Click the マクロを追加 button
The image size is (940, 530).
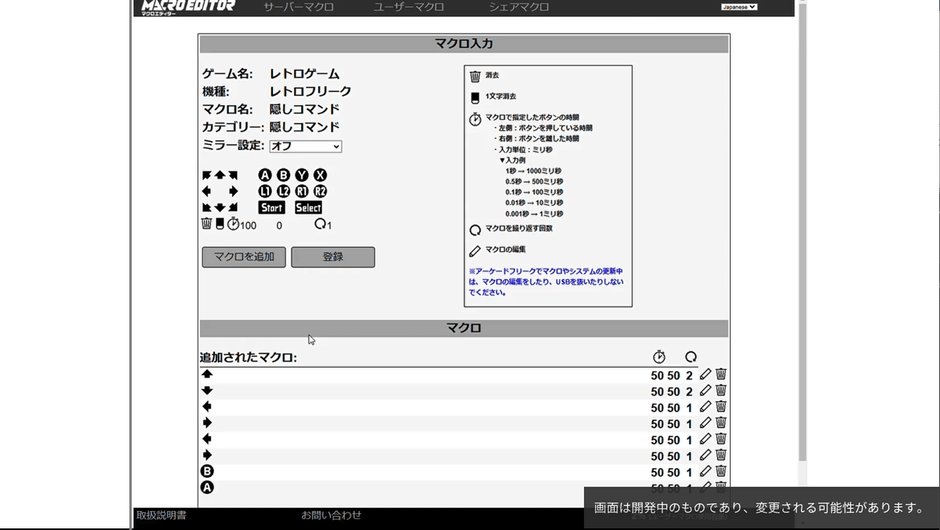(244, 257)
